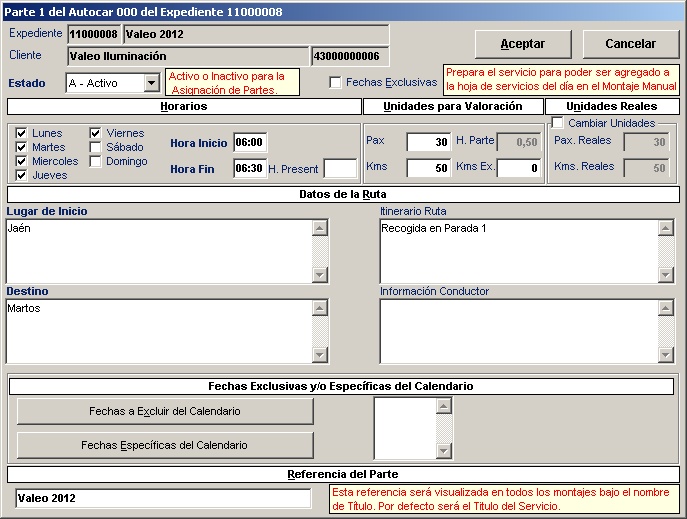This screenshot has height=519, width=687.
Task: Click Información Conductor scroll down arrow
Action: [666, 355]
